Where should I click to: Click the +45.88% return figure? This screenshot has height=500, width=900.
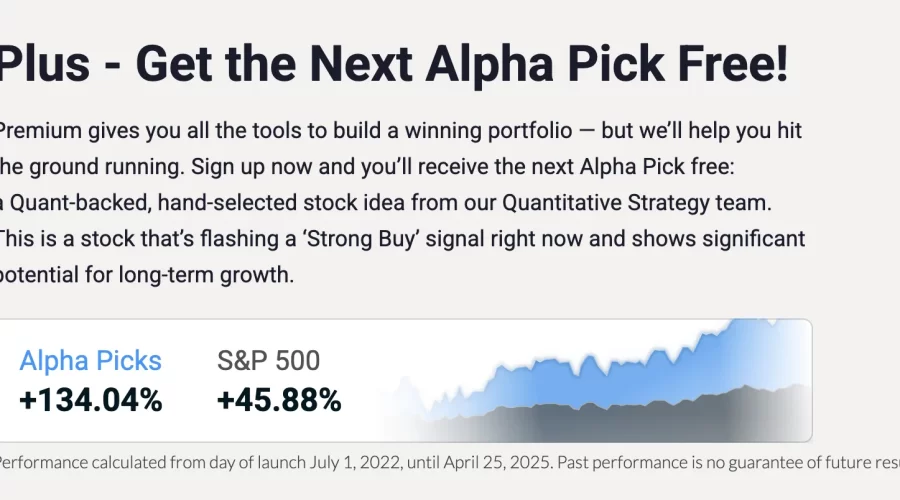[x=279, y=400]
